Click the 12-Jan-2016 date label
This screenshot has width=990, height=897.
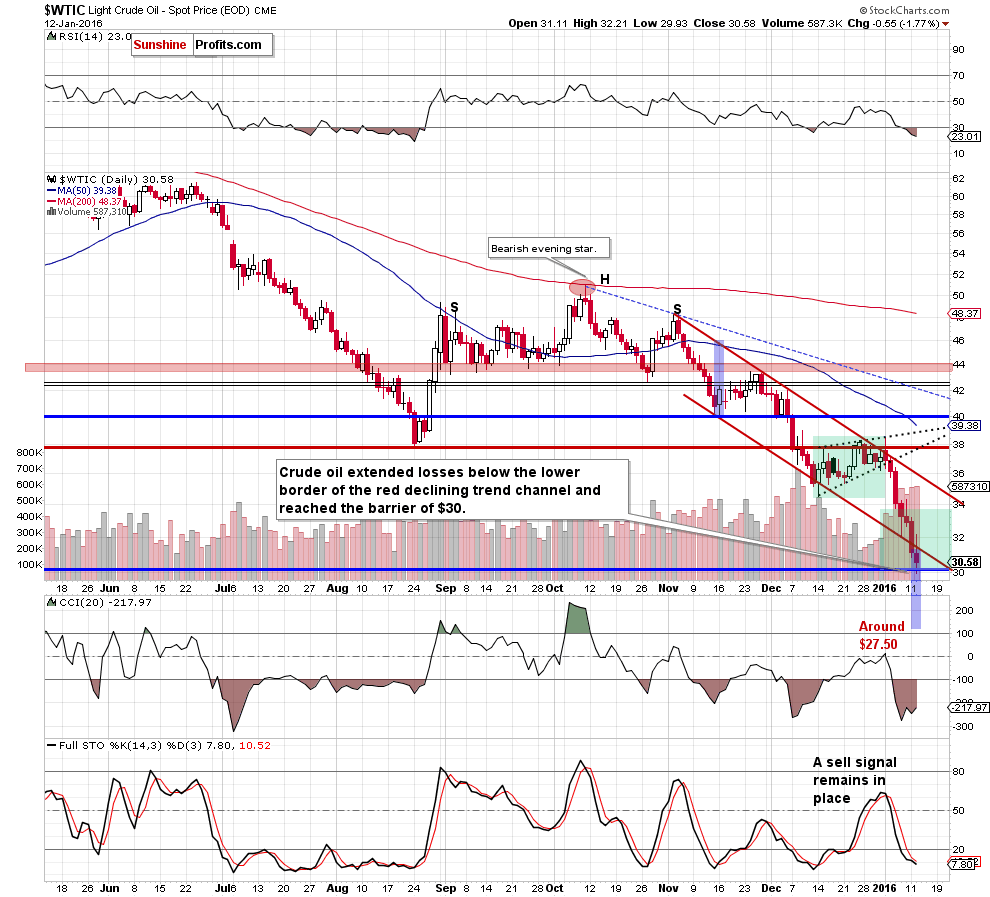(73, 23)
